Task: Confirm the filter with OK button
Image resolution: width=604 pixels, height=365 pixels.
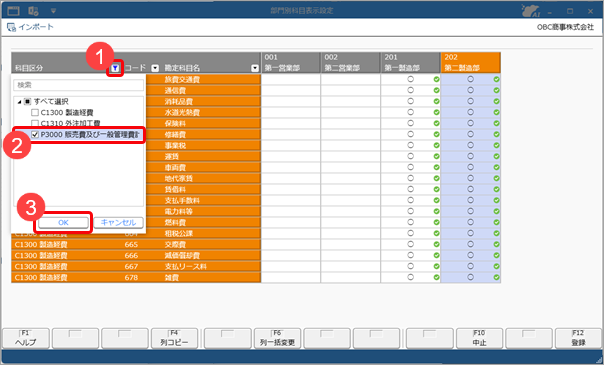Action: 63,223
